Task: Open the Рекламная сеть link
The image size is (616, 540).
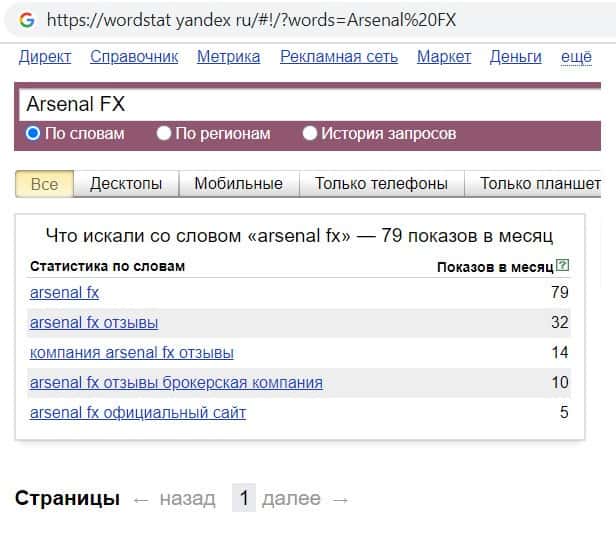Action: [339, 57]
